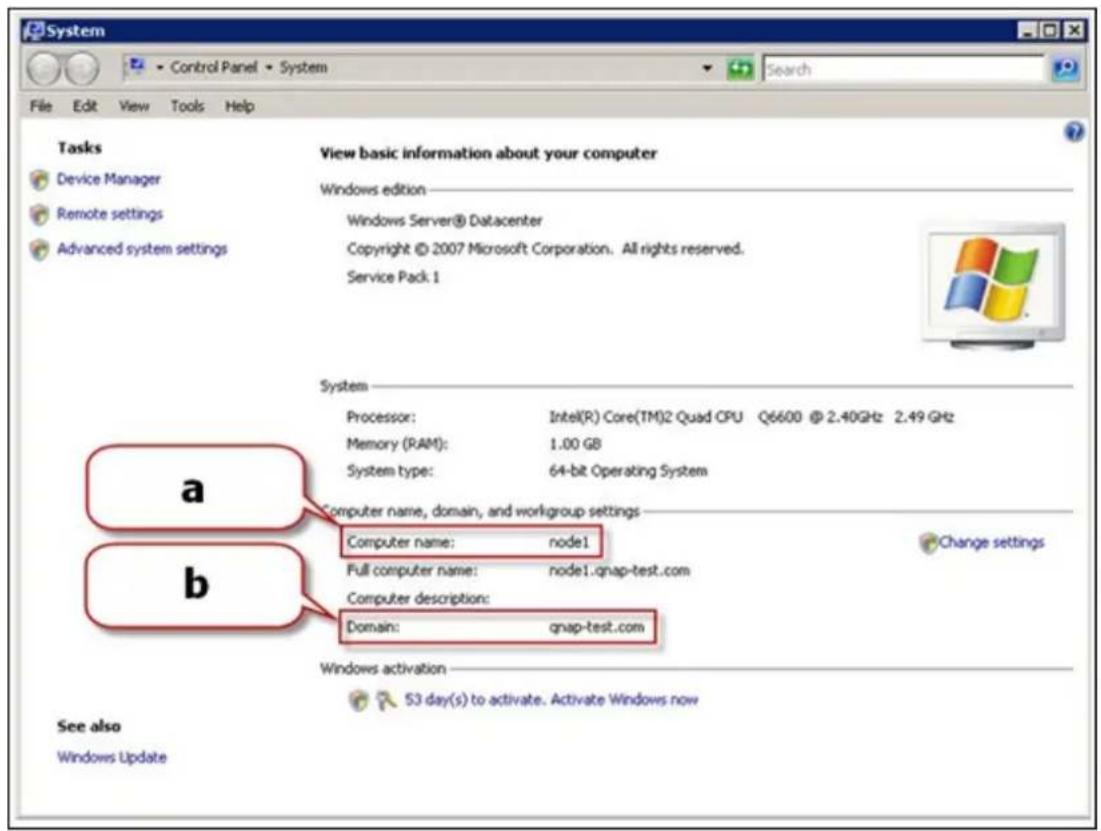Screen dimensions: 1101x831
Task: Click the domain value qnap-test.com
Action: 596,627
